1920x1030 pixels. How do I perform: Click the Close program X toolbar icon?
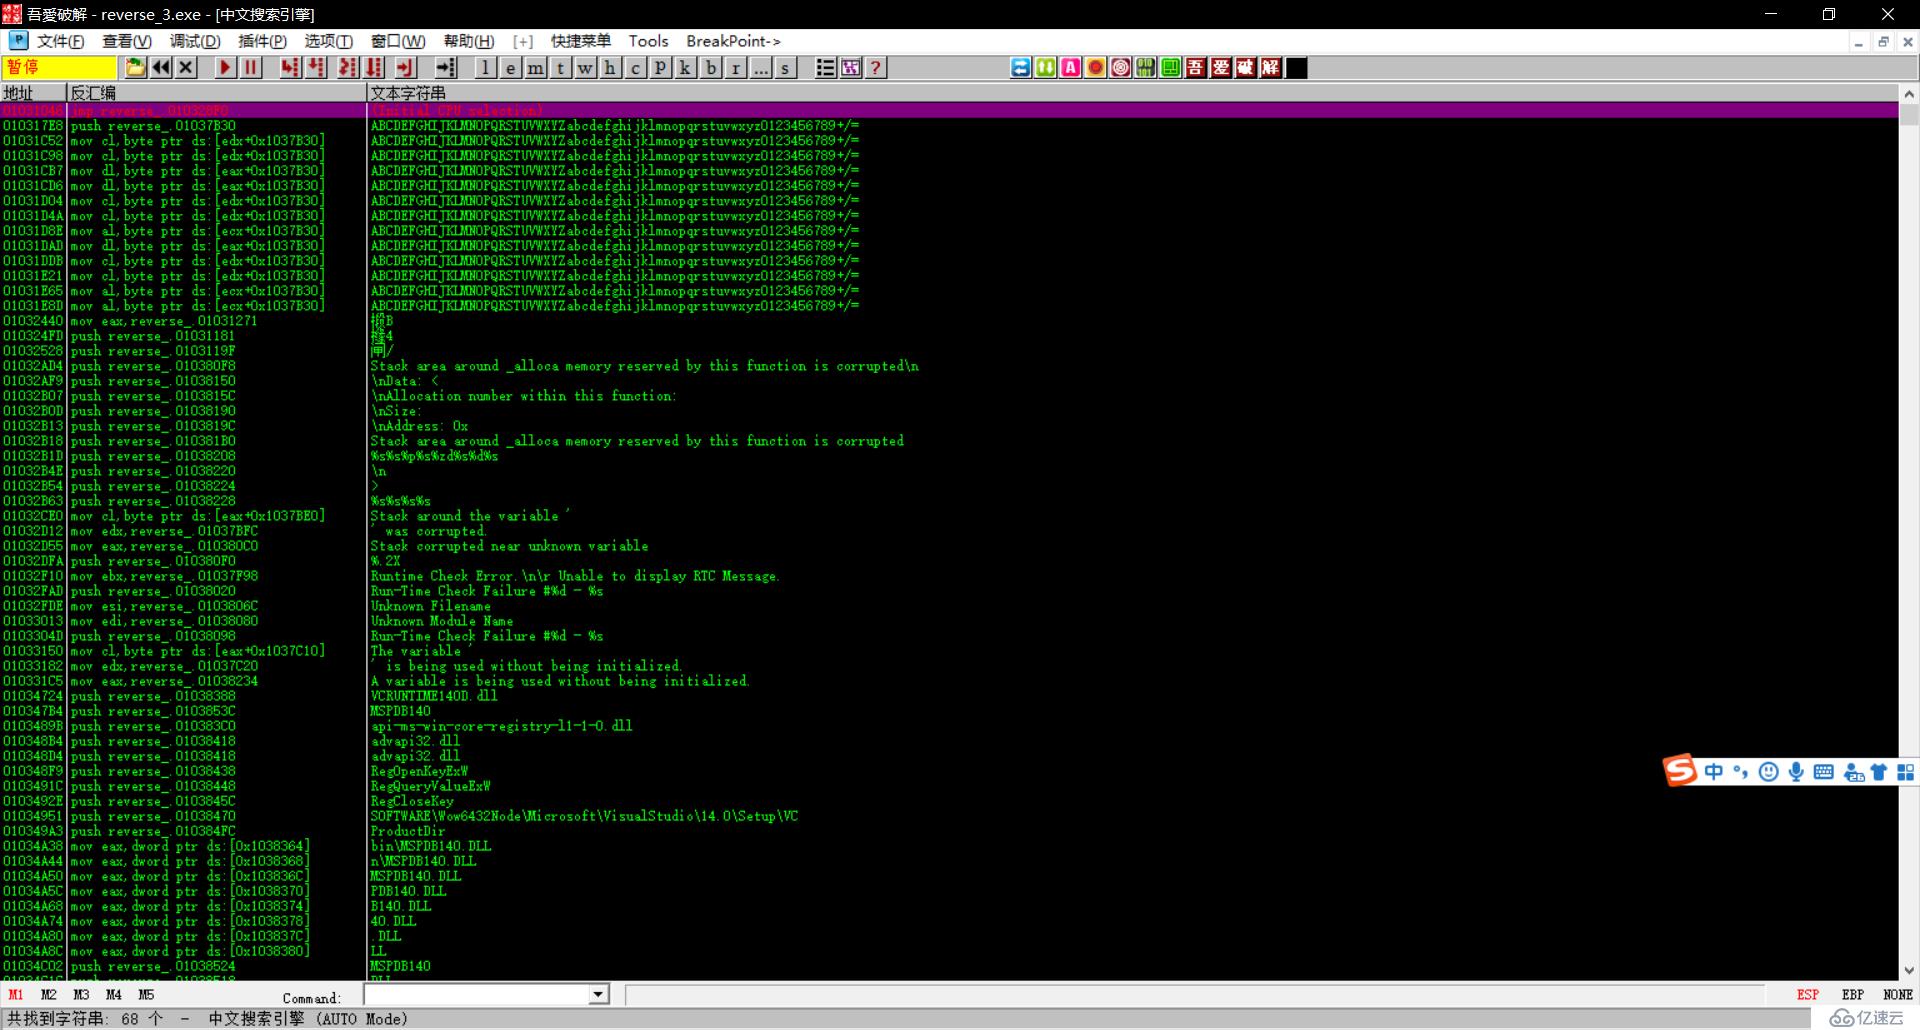[186, 67]
